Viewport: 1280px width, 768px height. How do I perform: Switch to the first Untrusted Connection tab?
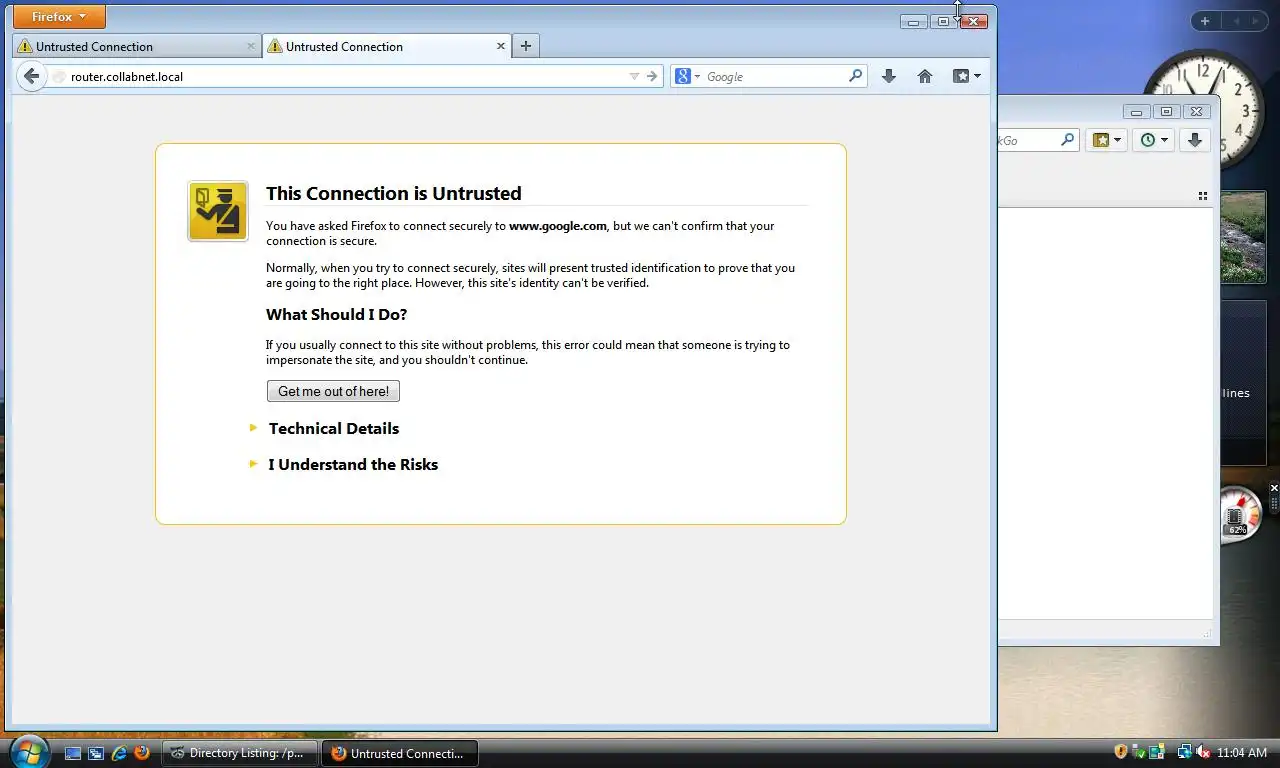(x=137, y=46)
